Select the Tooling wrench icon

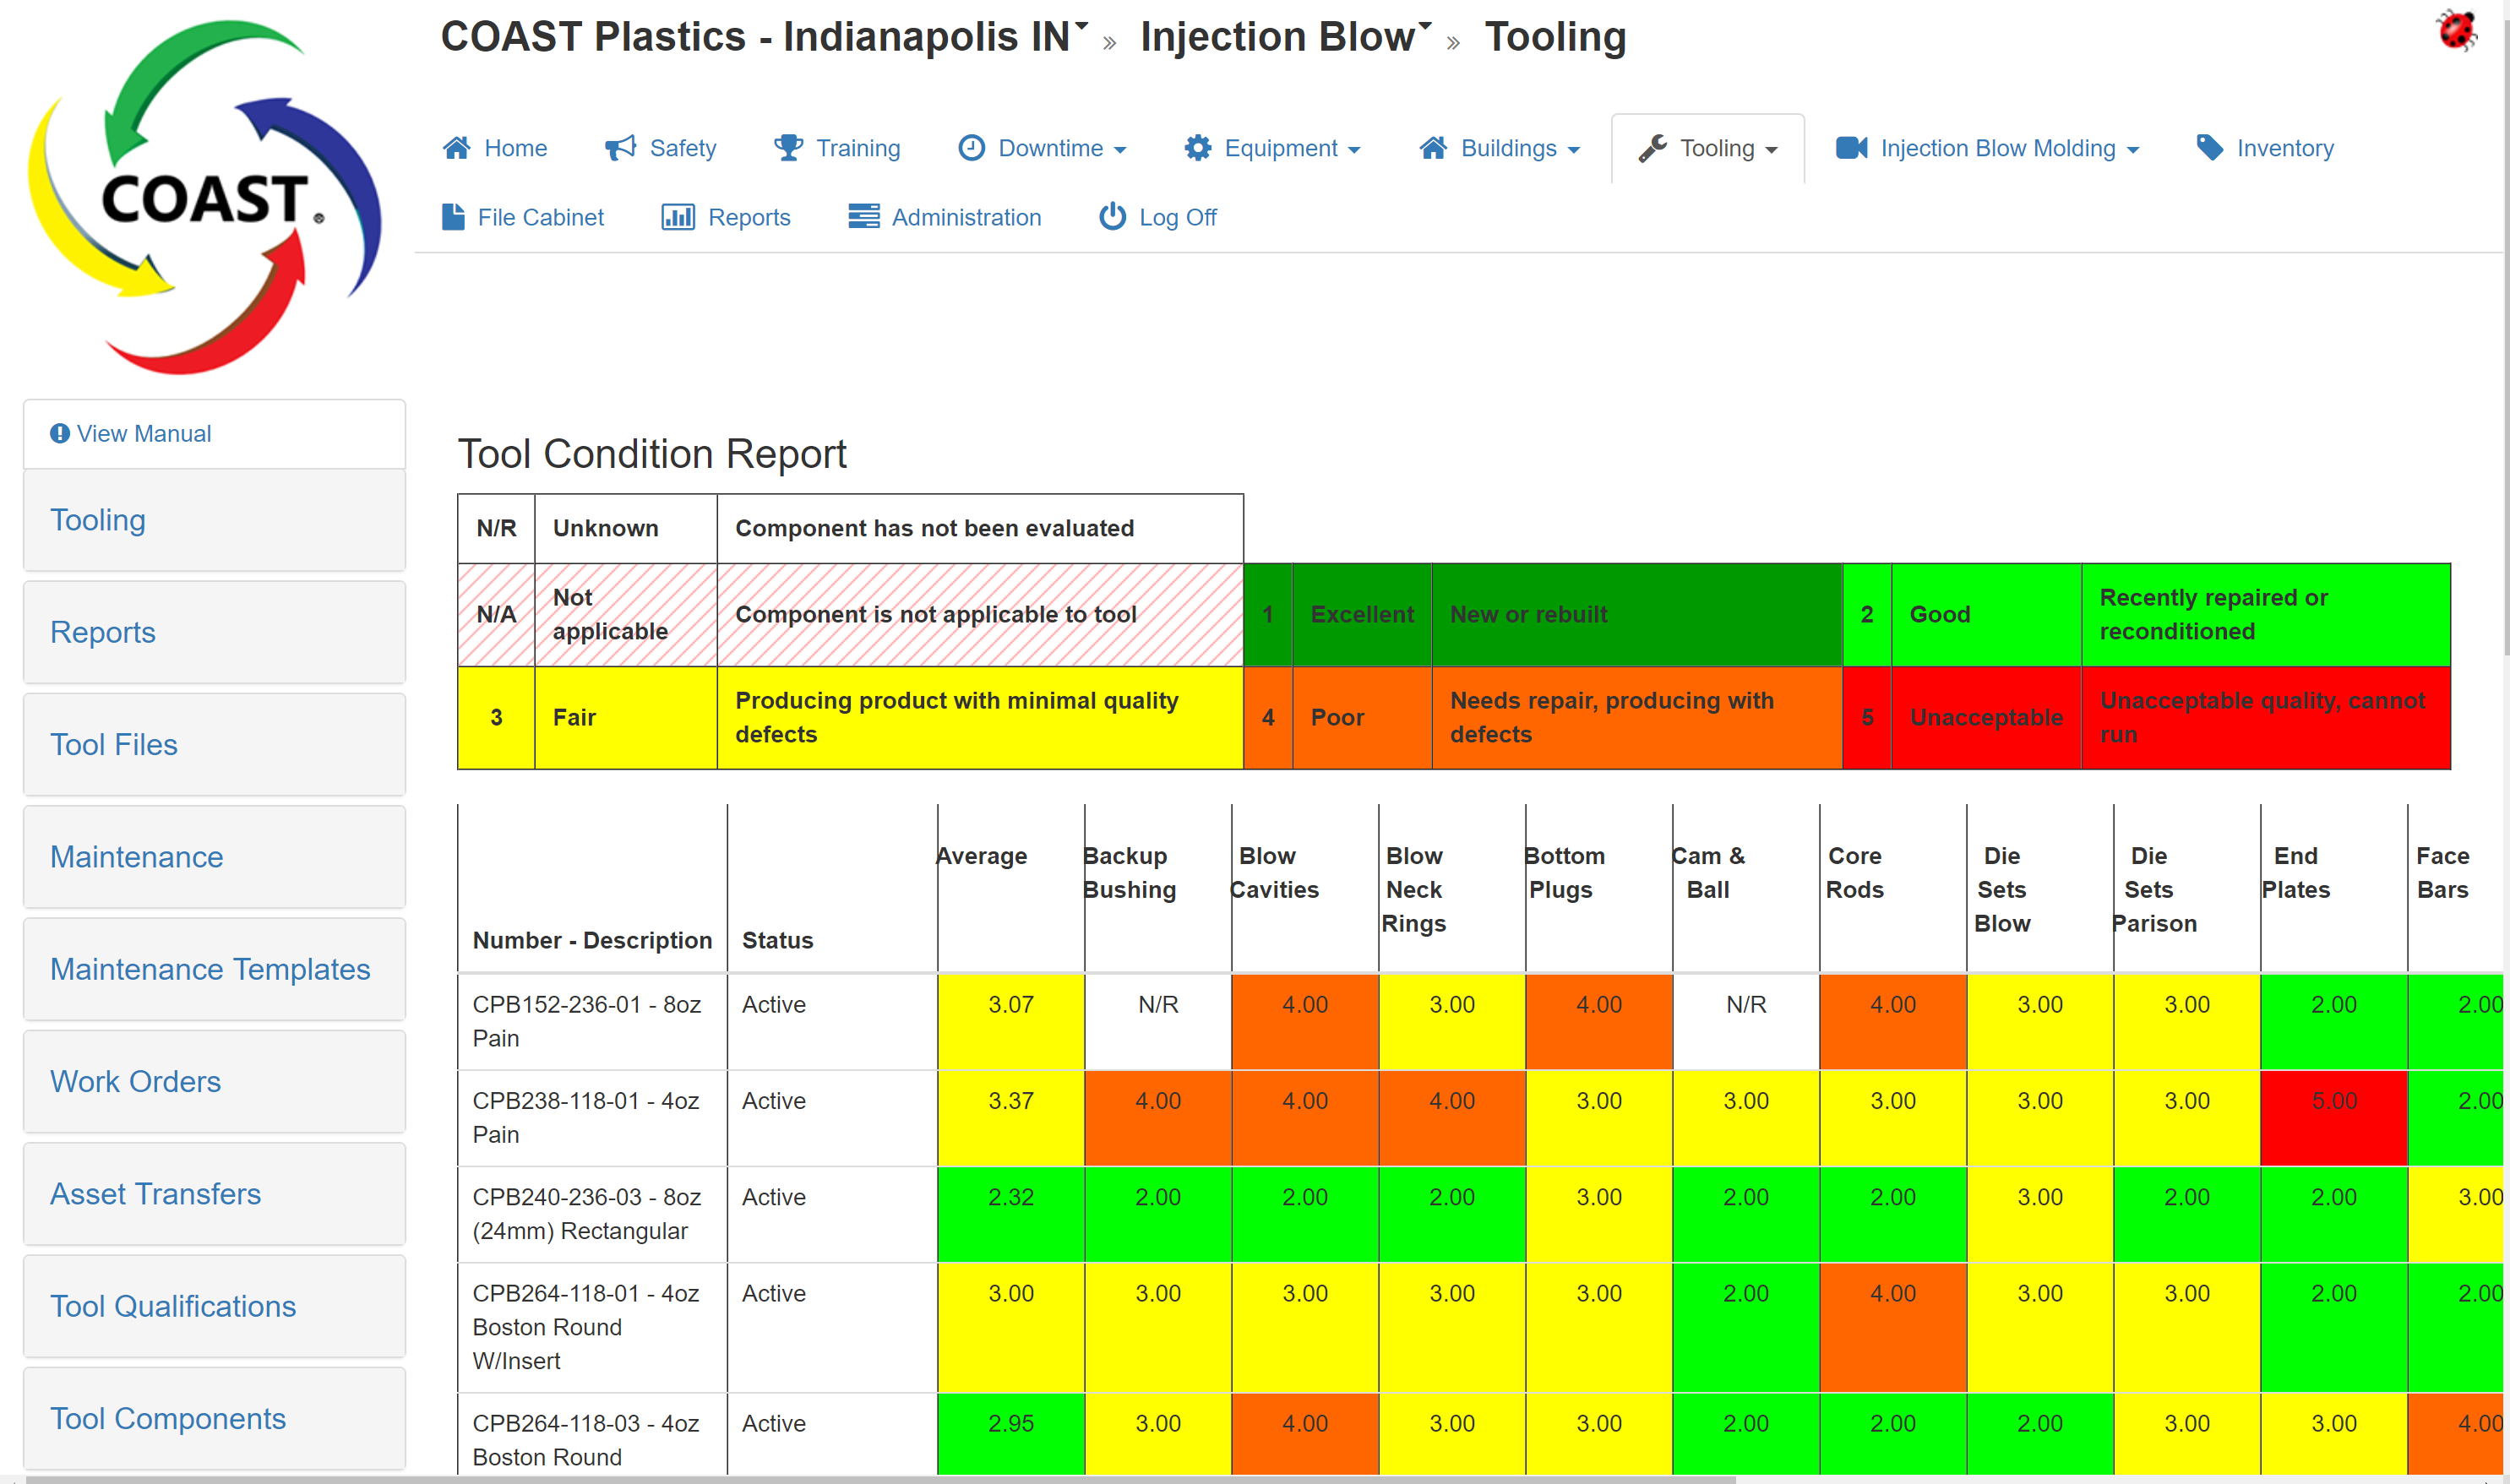tap(1654, 147)
